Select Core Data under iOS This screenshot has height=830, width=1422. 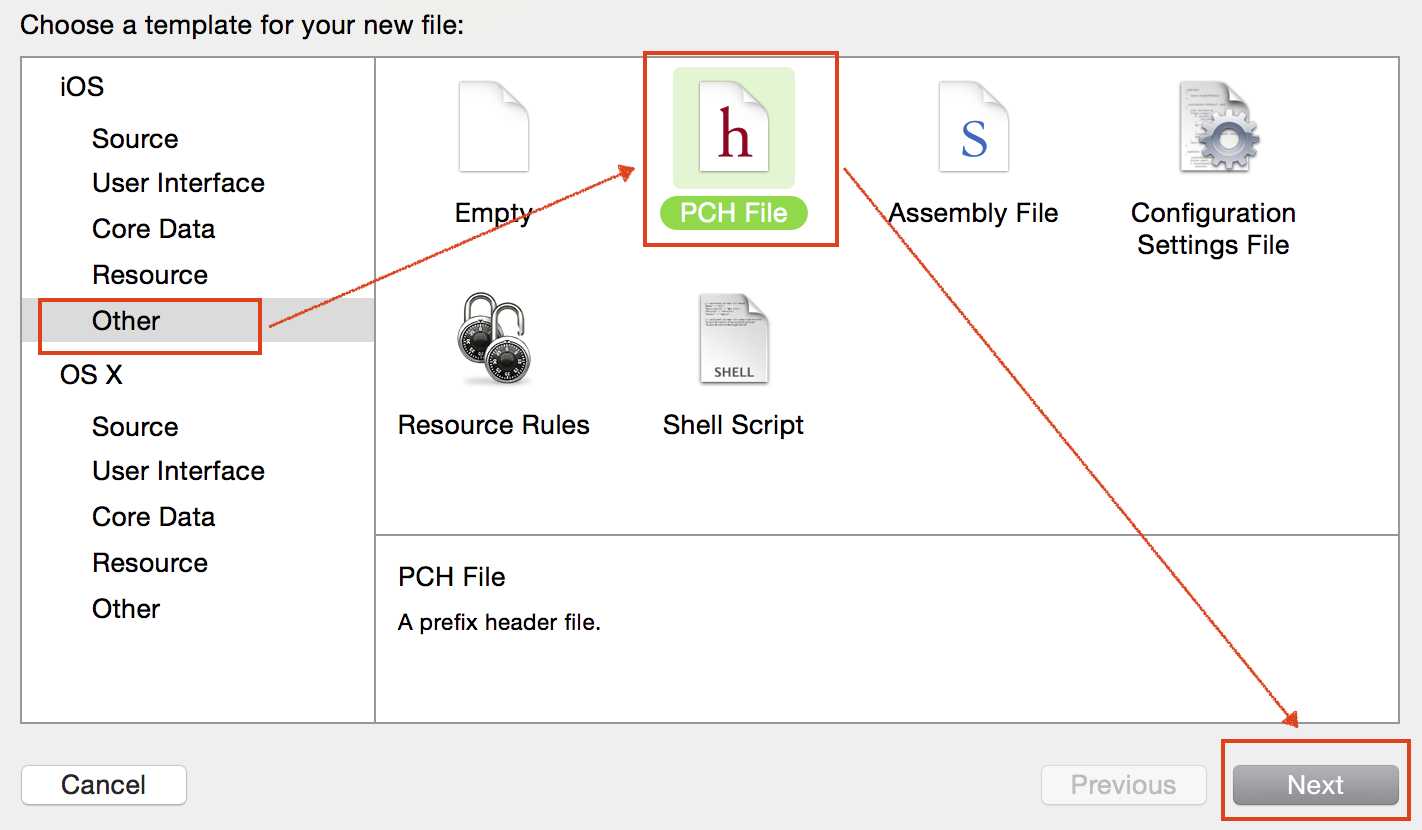click(153, 229)
